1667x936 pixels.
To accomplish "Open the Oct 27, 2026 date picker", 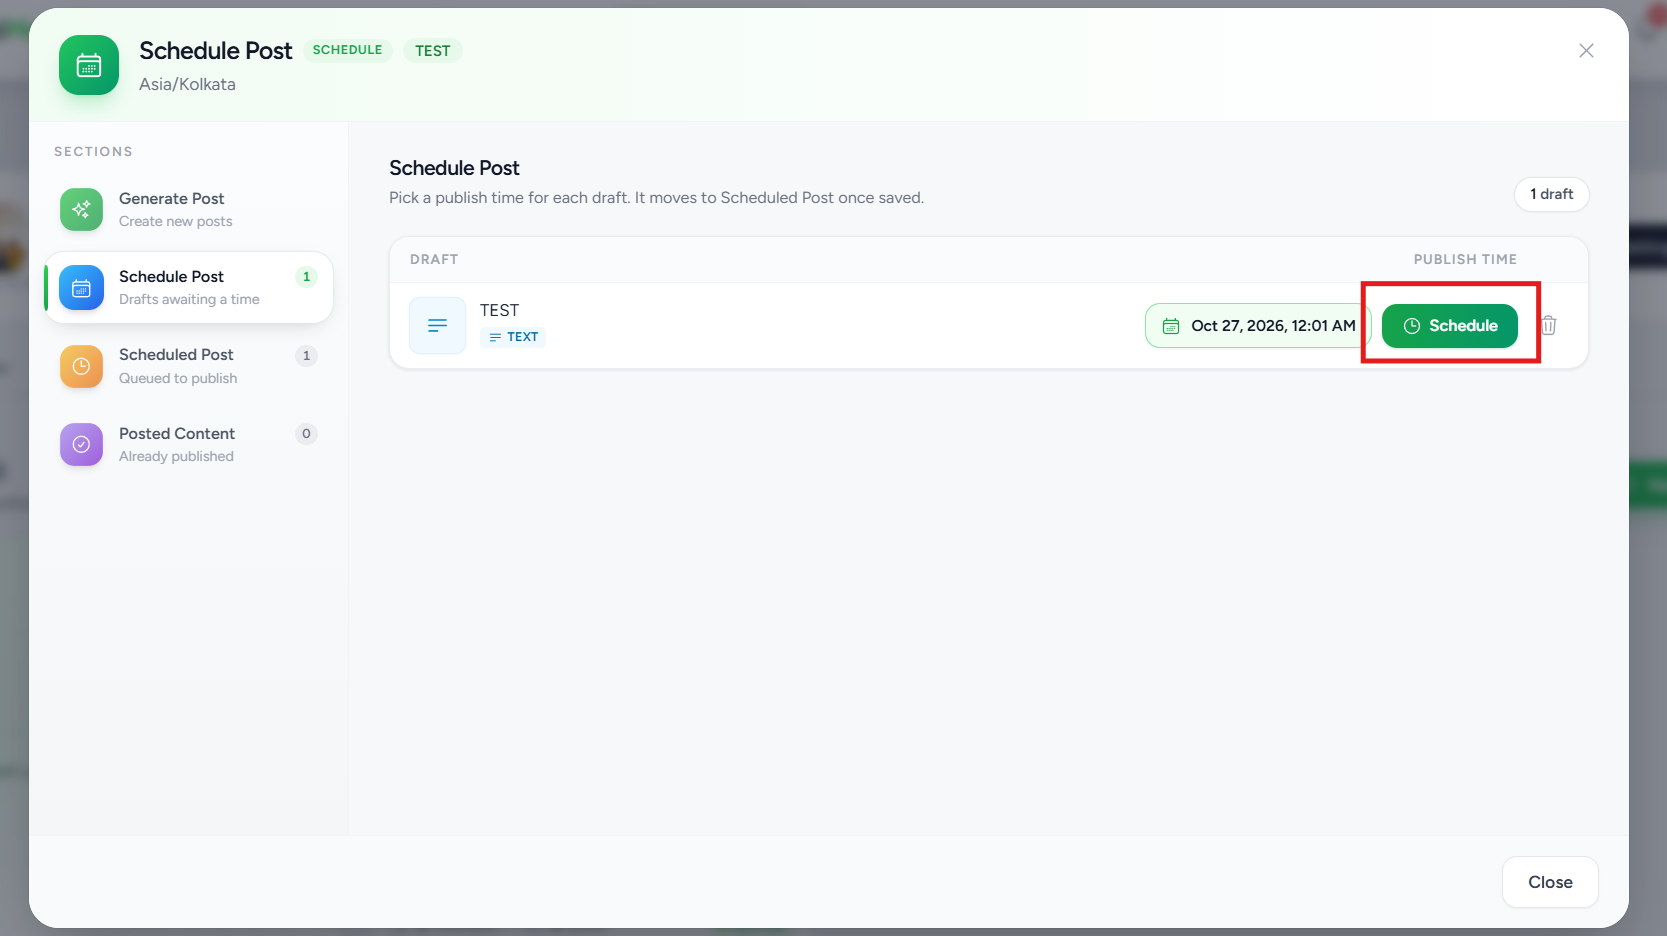I will pyautogui.click(x=1258, y=326).
